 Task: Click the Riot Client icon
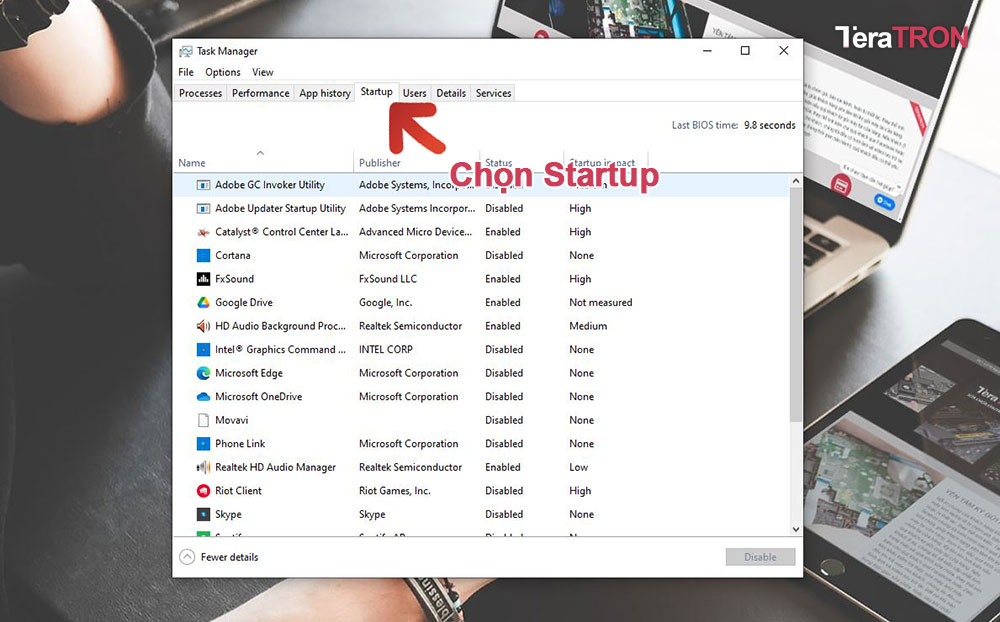coord(203,491)
